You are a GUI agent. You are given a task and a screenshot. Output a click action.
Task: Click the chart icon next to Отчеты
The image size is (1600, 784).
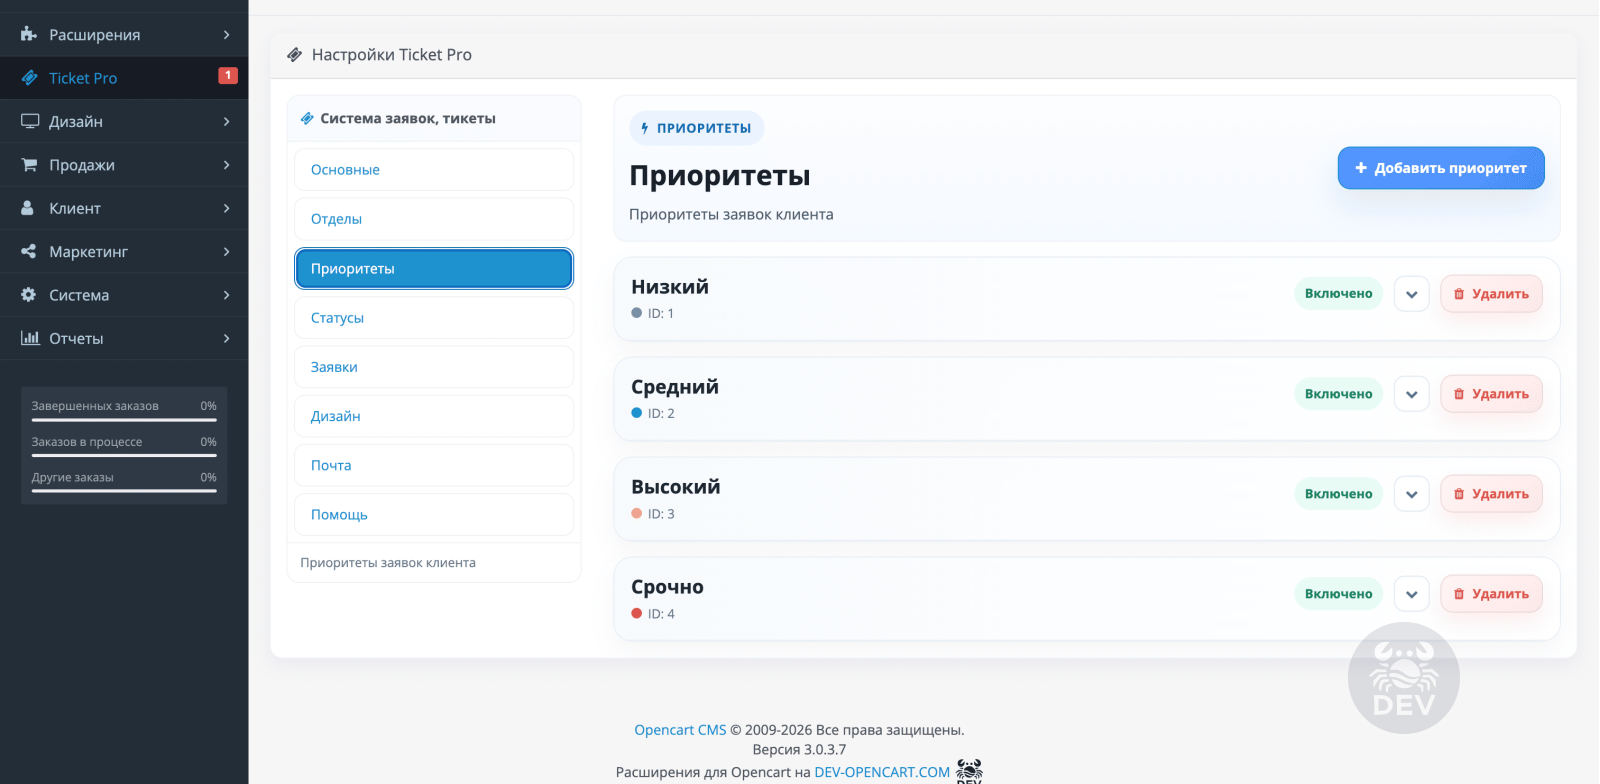click(x=30, y=338)
